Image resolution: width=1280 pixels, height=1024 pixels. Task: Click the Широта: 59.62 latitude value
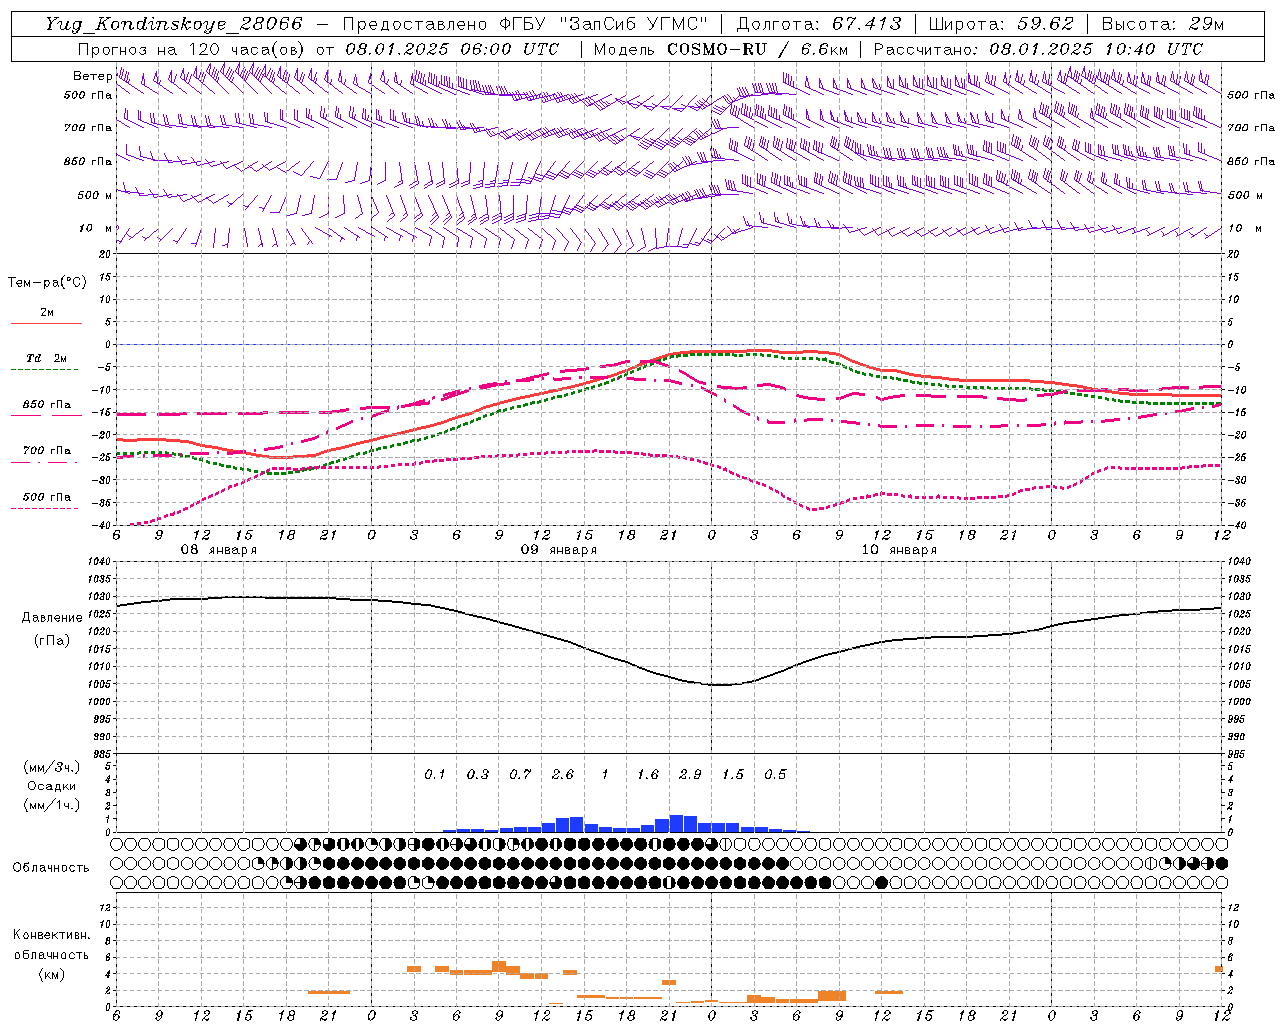pos(1001,24)
